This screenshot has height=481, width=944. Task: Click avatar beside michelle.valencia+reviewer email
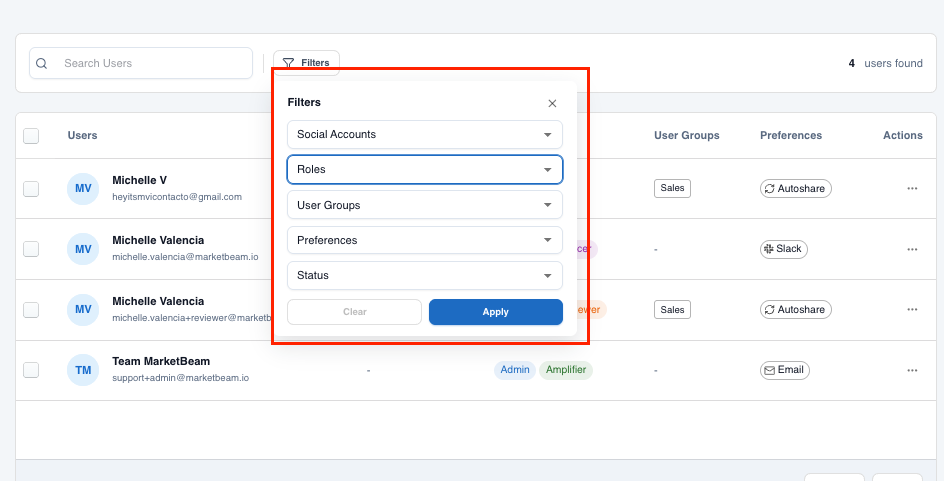(83, 309)
